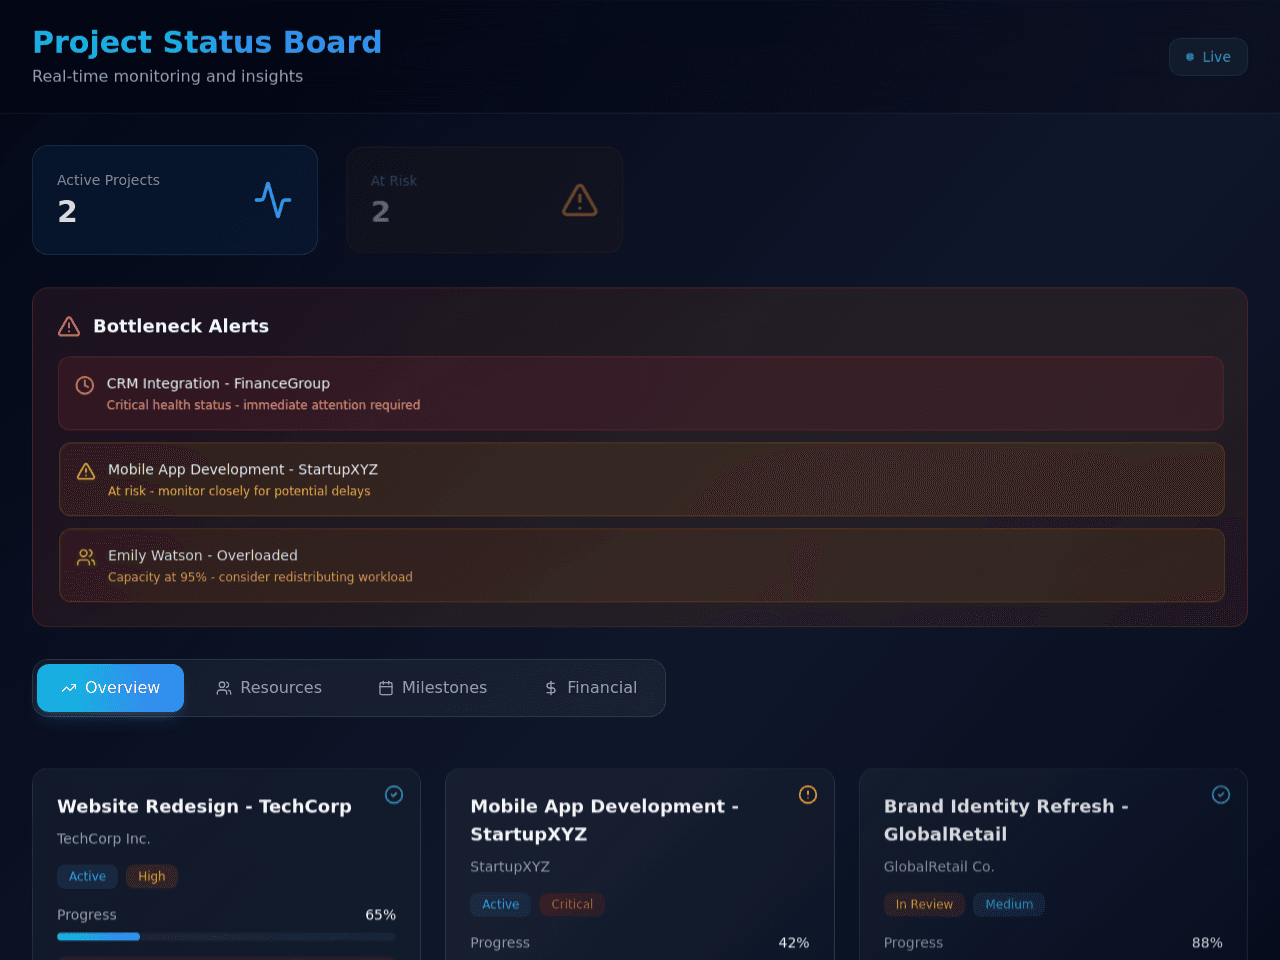Click the Bottleneck Alerts heading
The width and height of the screenshot is (1280, 960).
click(181, 326)
